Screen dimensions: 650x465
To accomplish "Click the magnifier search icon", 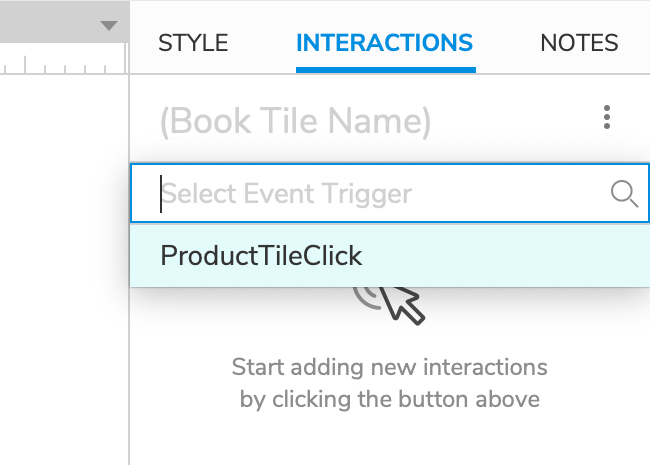I will point(624,194).
